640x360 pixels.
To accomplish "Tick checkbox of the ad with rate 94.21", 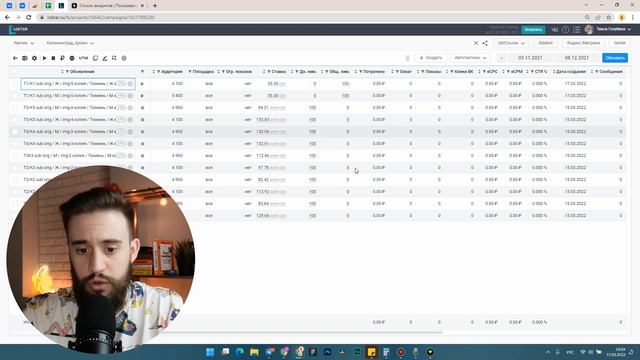I will (15, 108).
